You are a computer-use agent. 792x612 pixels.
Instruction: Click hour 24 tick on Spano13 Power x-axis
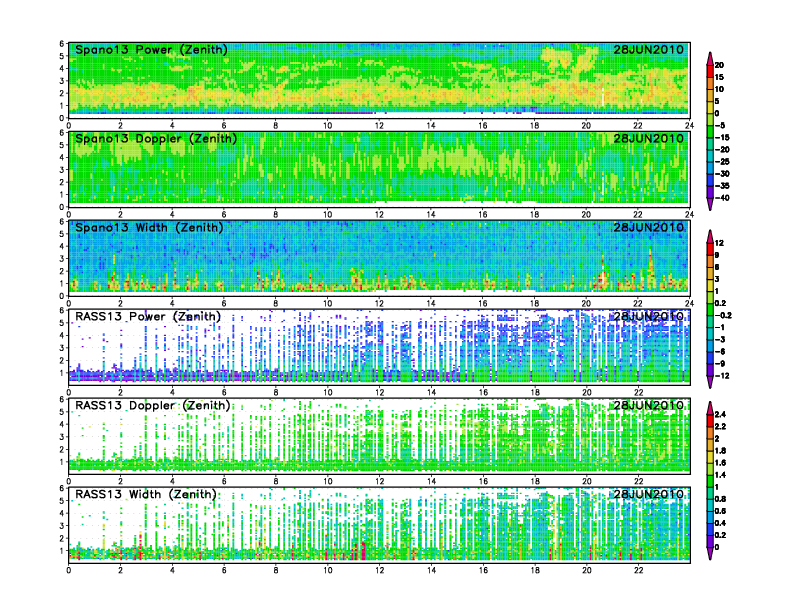(688, 125)
